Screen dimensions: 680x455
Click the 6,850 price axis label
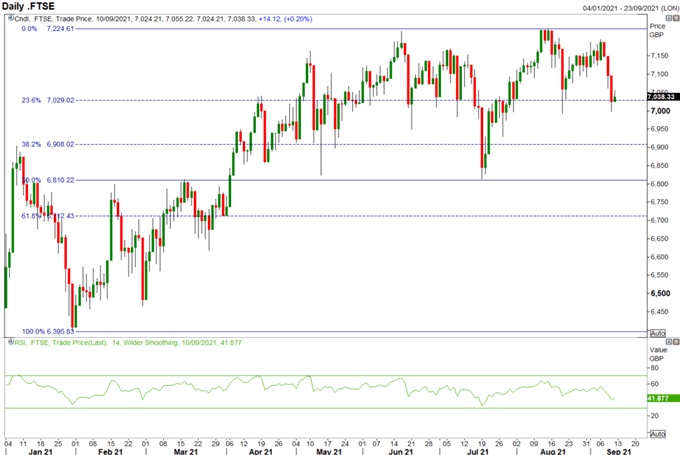(659, 166)
